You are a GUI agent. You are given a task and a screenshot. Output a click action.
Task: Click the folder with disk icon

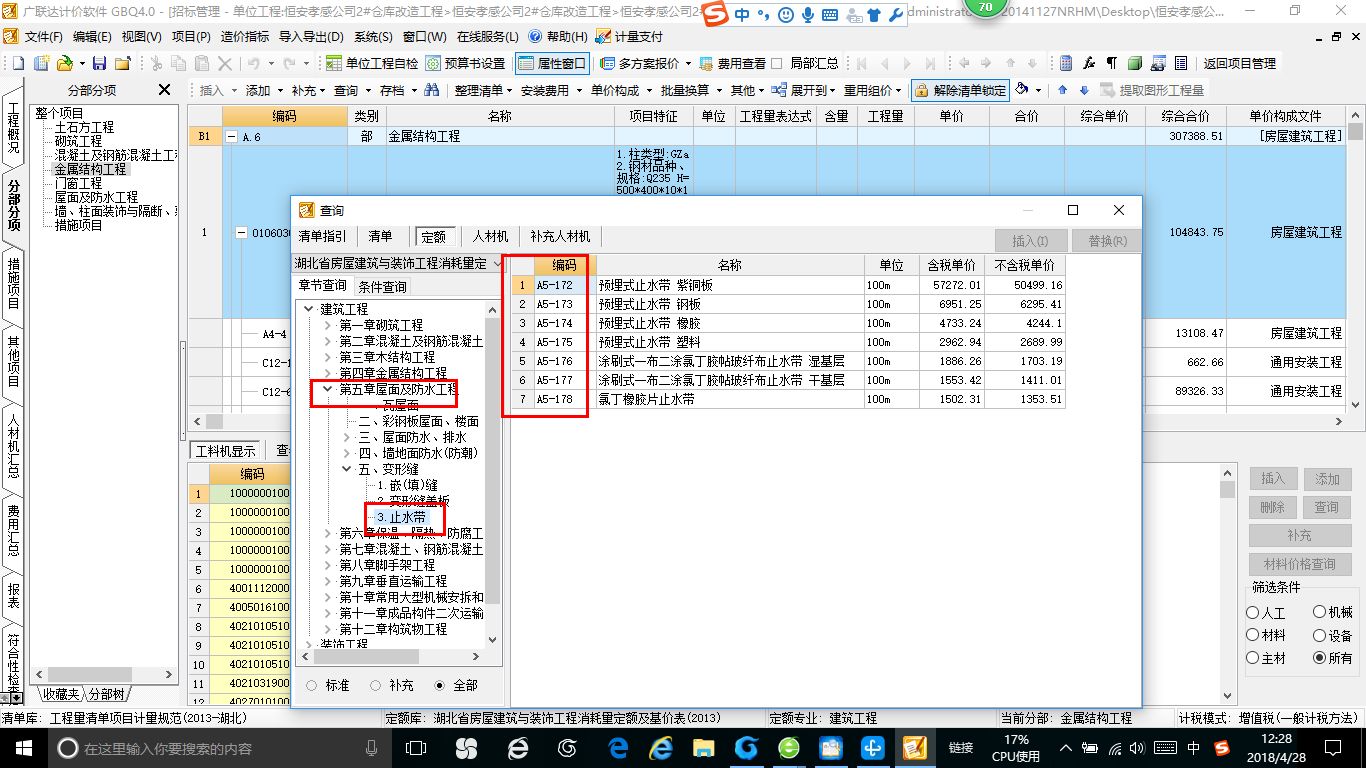tap(123, 63)
